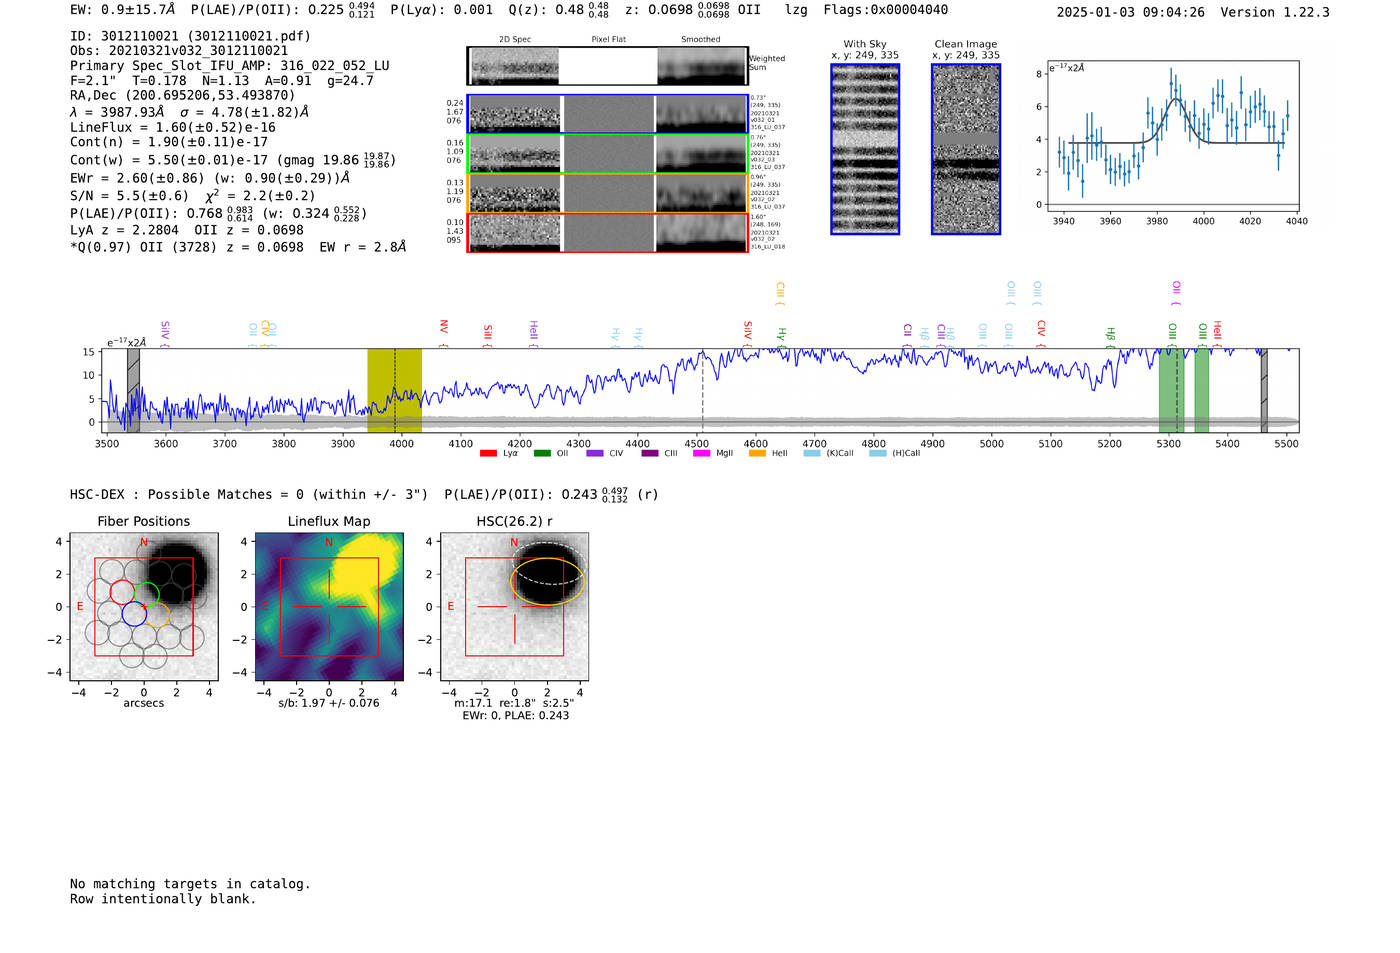This screenshot has height=953, width=1400.
Task: Select the blue-bordered fiber 2D spectrum row
Action: 608,114
